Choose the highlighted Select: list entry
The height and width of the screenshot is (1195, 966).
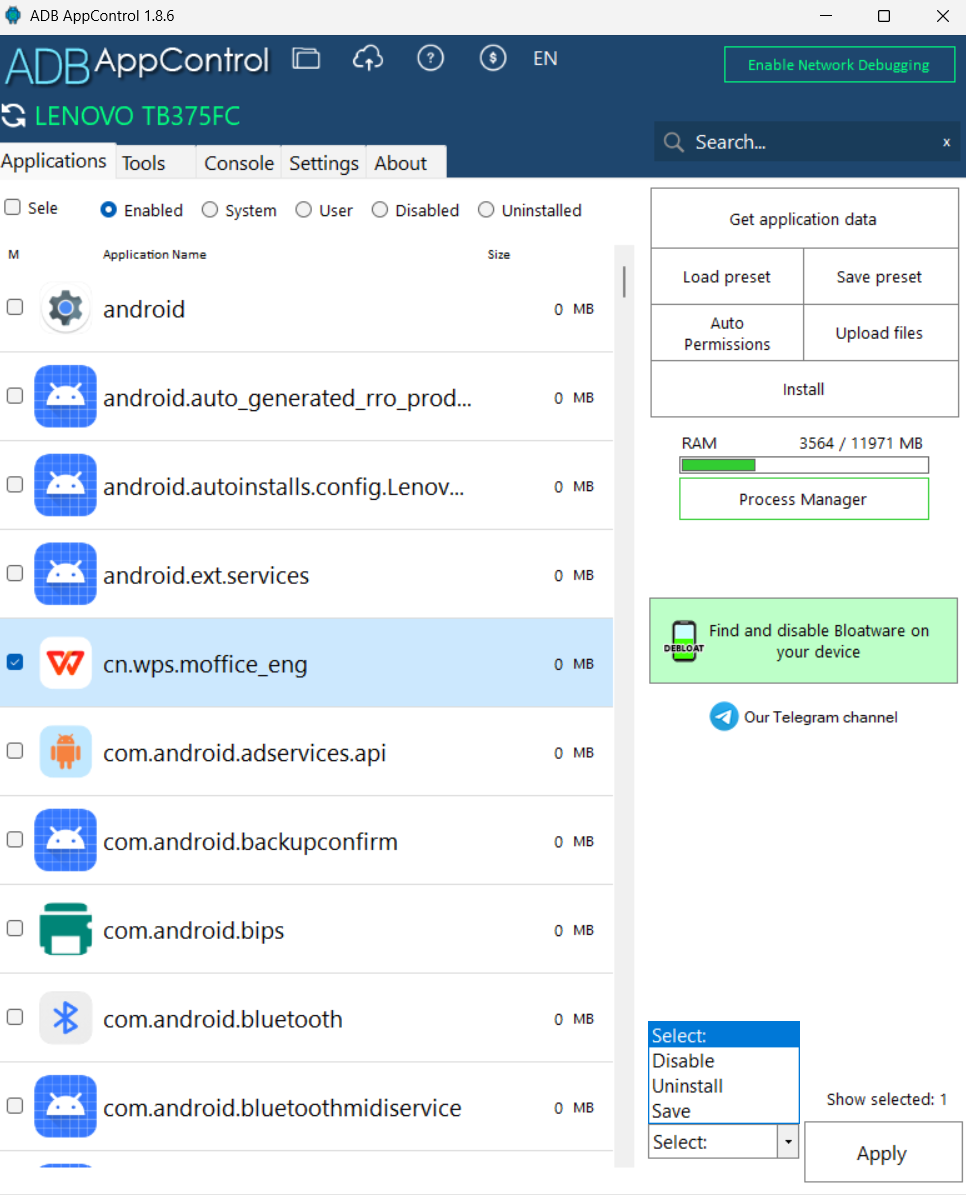tap(724, 1035)
